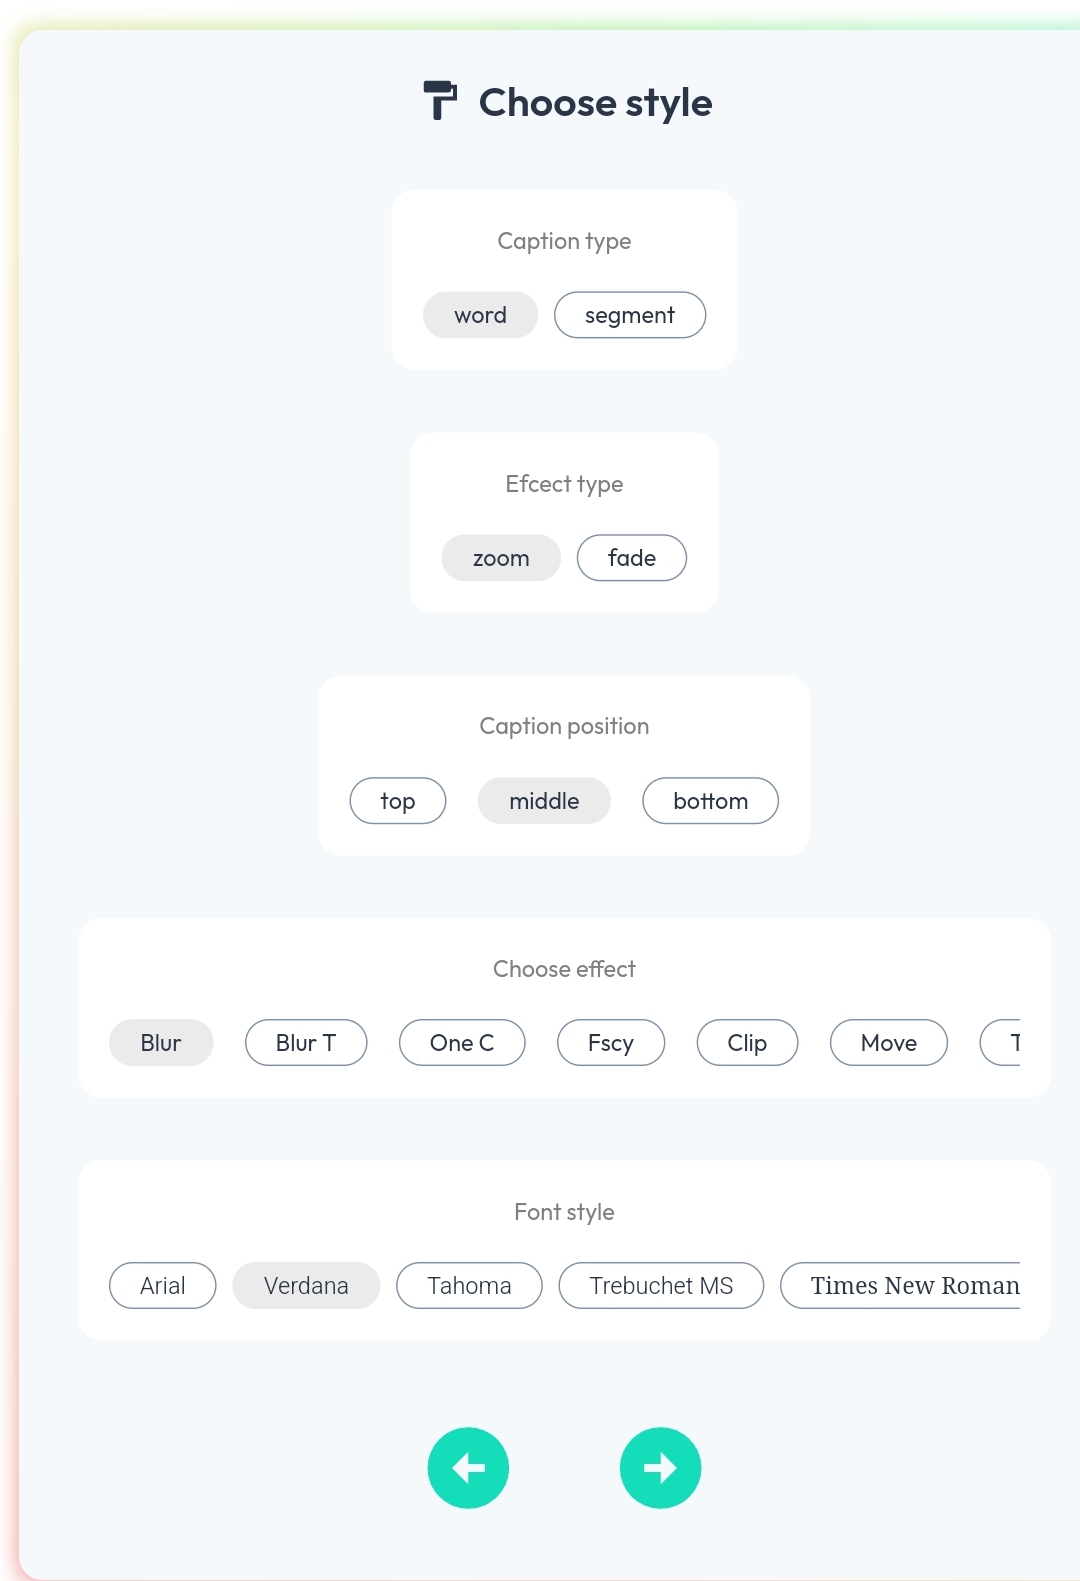Set caption position to middle
Viewport: 1080px width, 1581px height.
pyautogui.click(x=544, y=801)
